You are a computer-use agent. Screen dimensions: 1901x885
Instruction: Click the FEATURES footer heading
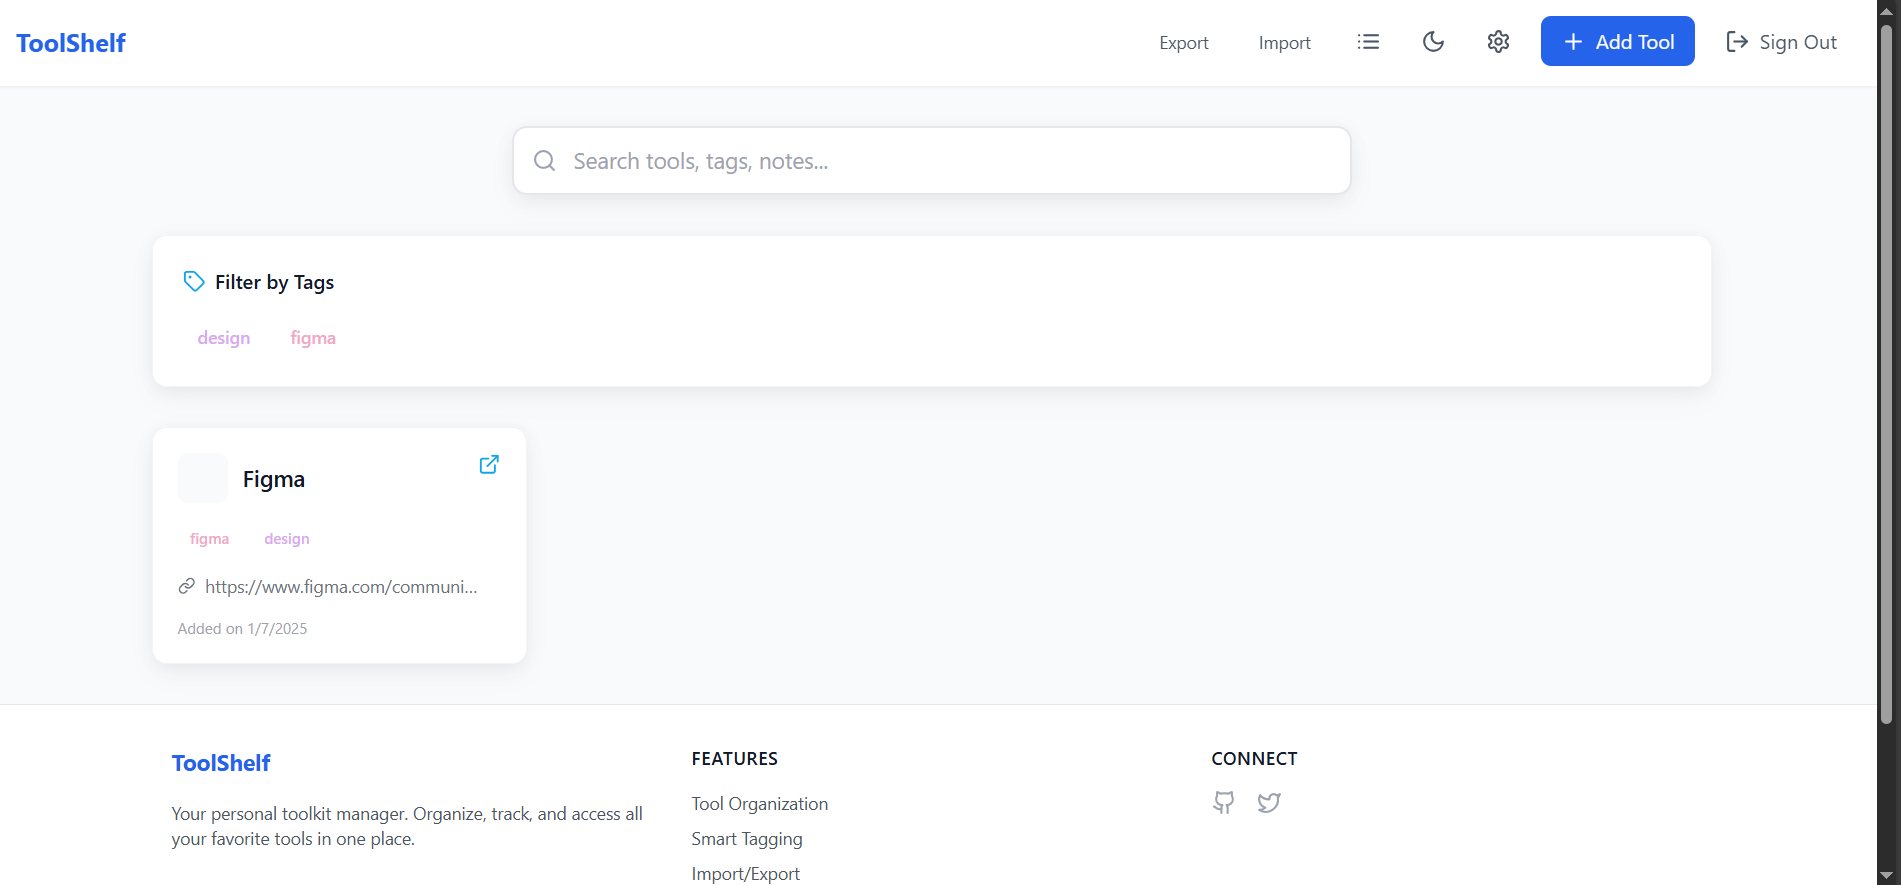(x=735, y=759)
